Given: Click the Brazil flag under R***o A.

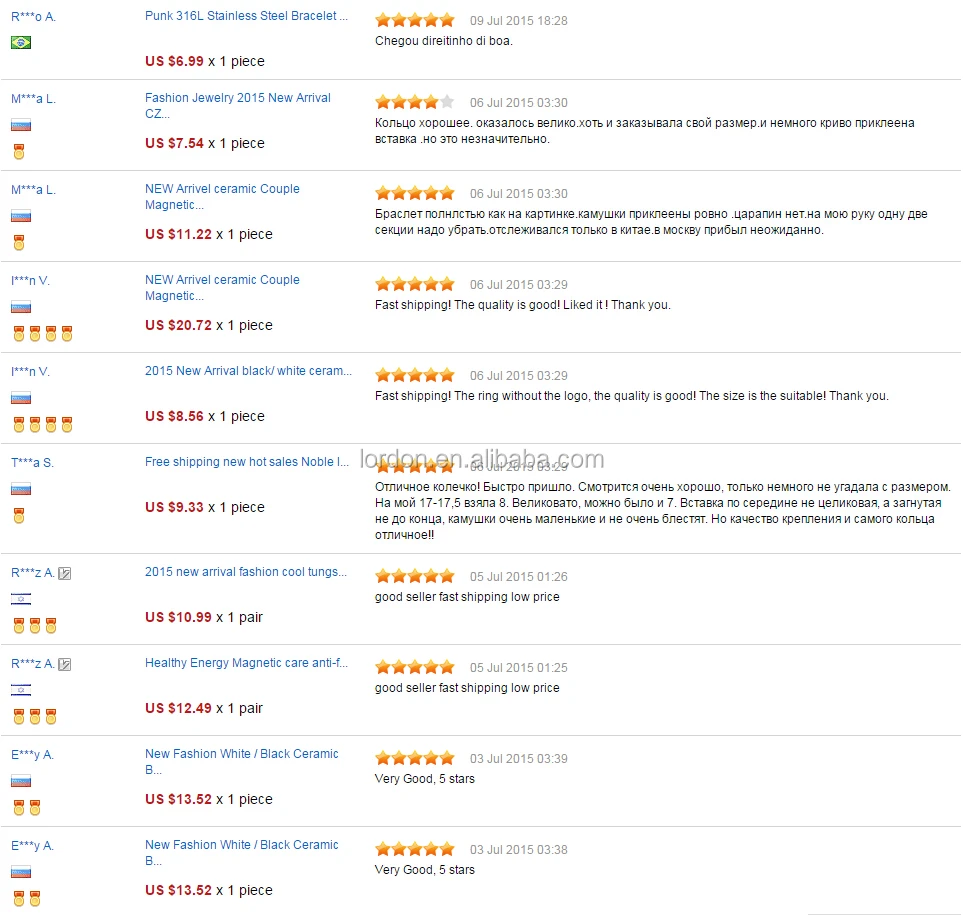Looking at the screenshot, I should (21, 42).
